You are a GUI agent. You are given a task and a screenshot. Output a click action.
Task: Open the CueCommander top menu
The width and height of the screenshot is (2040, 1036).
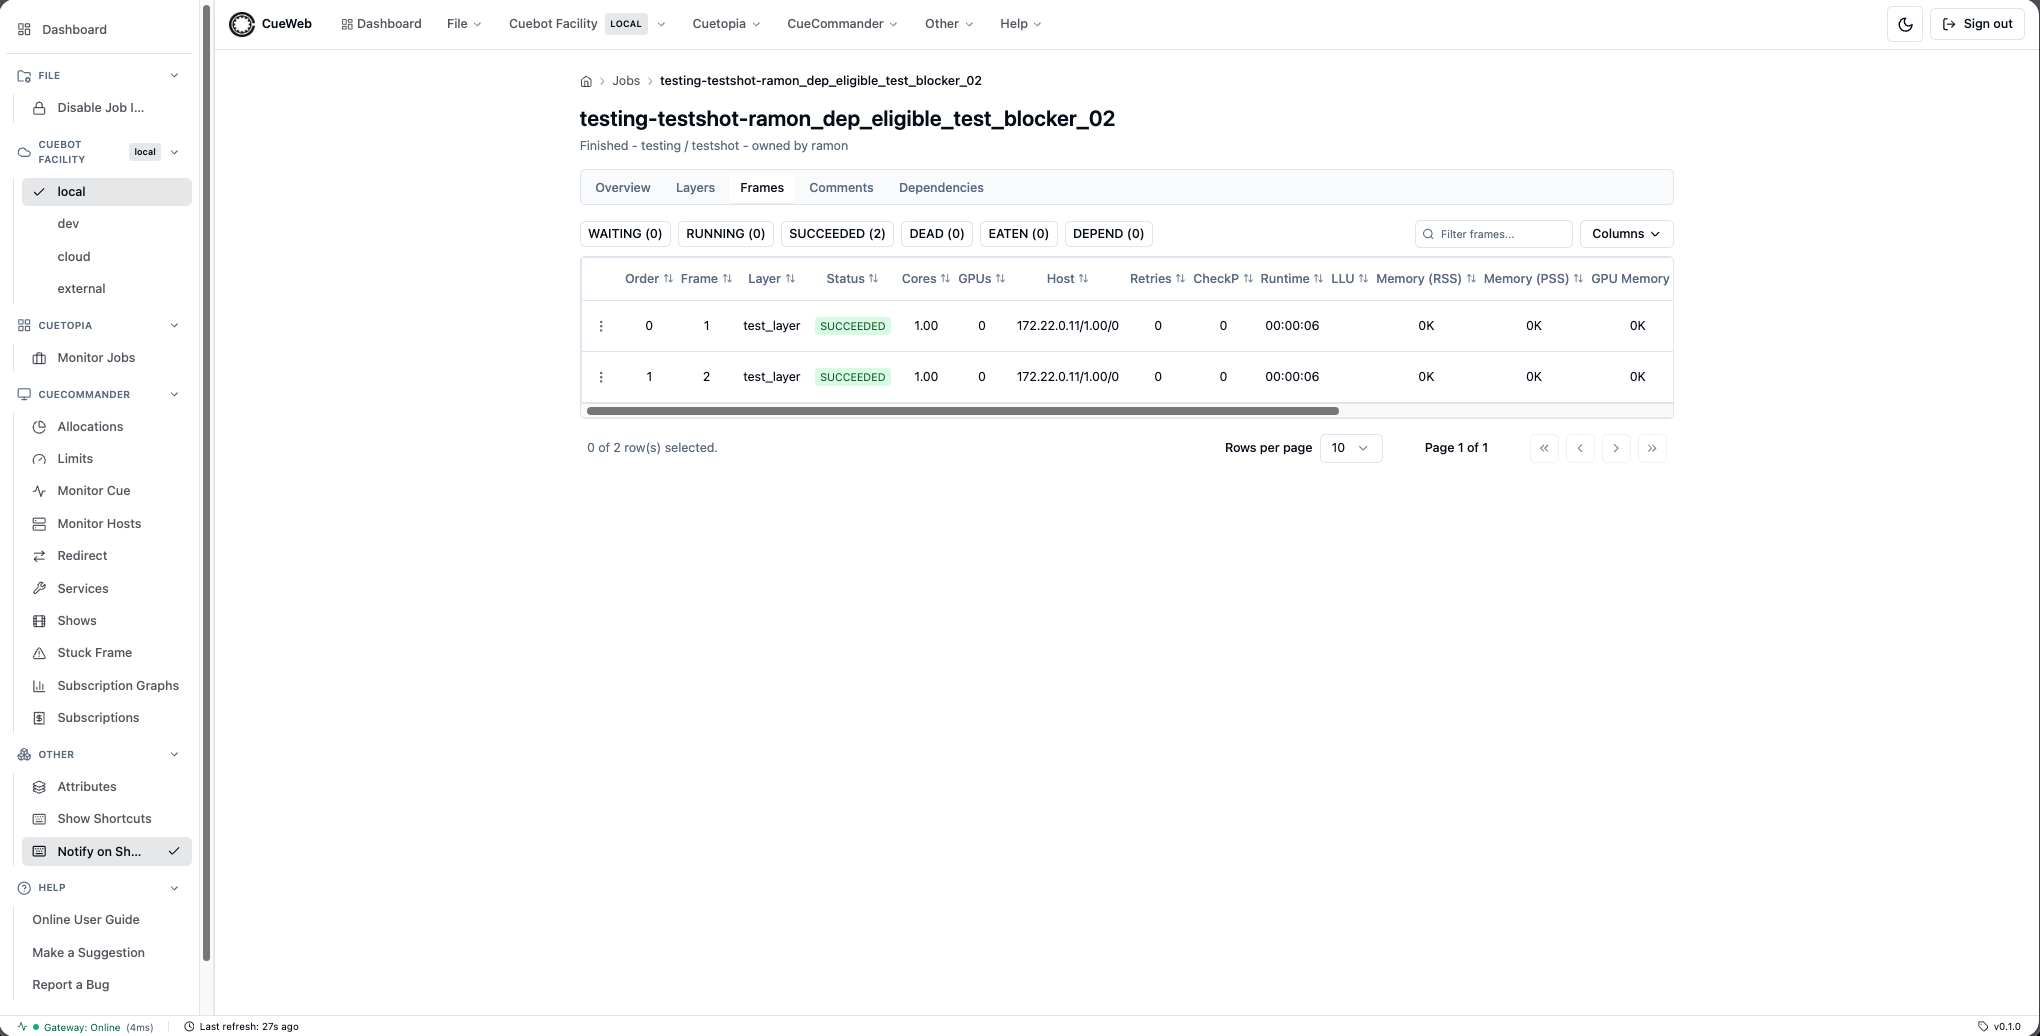point(842,24)
